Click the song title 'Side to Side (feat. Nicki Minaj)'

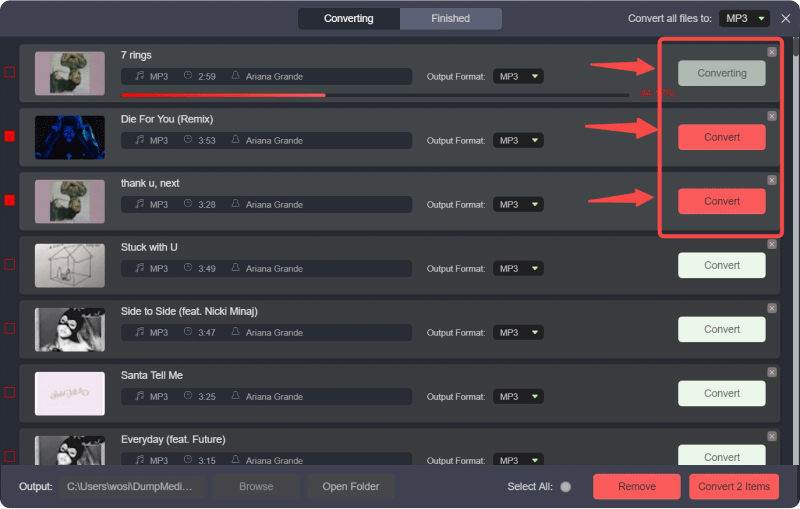tap(189, 311)
